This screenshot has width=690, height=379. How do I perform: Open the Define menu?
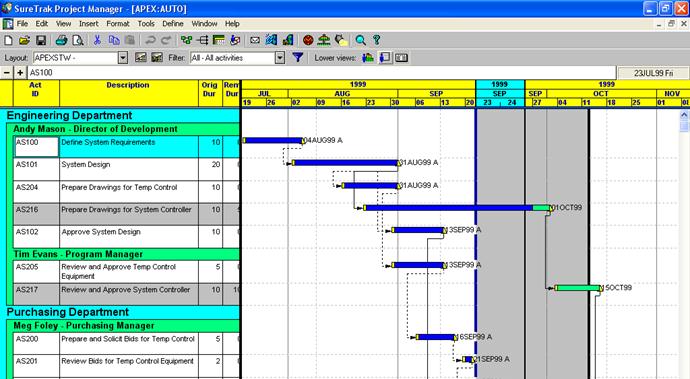pos(172,24)
